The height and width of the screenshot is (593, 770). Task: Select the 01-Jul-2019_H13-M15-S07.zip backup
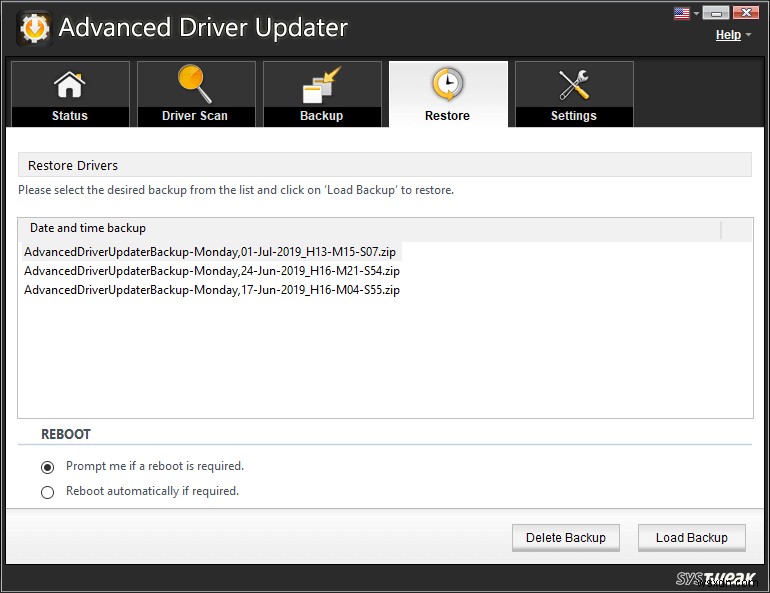[210, 252]
